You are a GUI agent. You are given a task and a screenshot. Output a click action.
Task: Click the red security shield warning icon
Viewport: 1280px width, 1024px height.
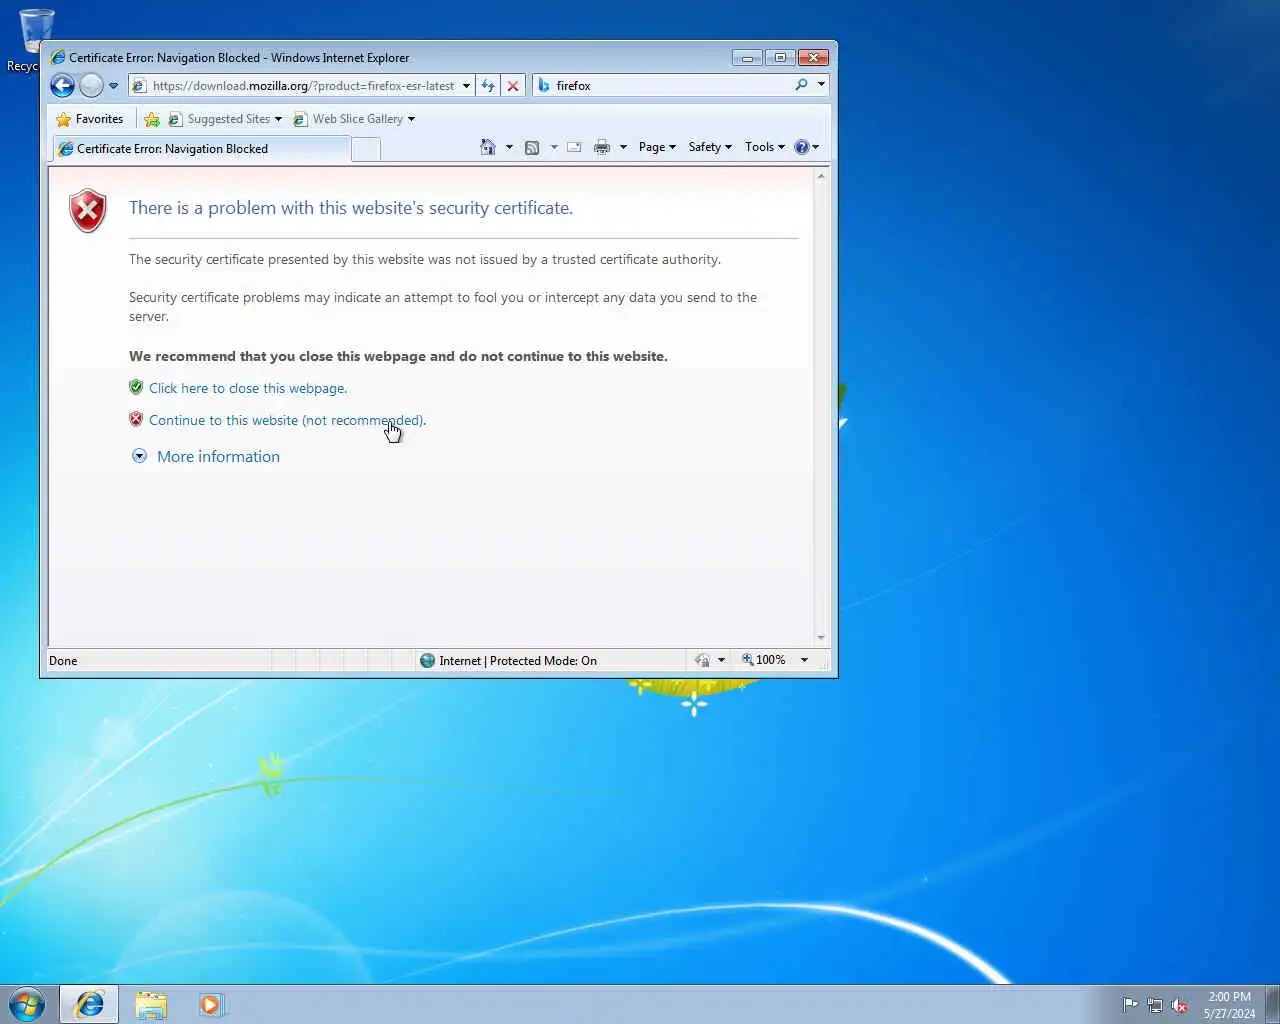click(88, 210)
